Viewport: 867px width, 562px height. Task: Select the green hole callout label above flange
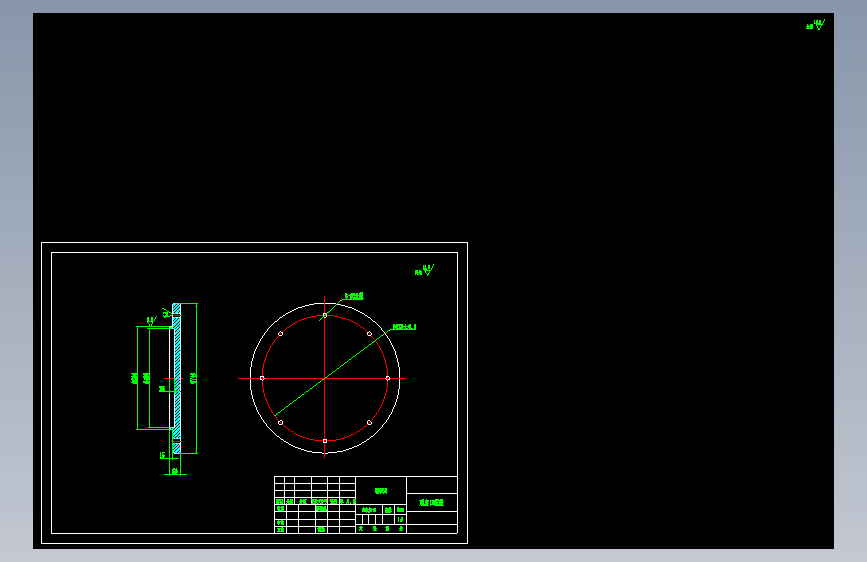tap(354, 296)
